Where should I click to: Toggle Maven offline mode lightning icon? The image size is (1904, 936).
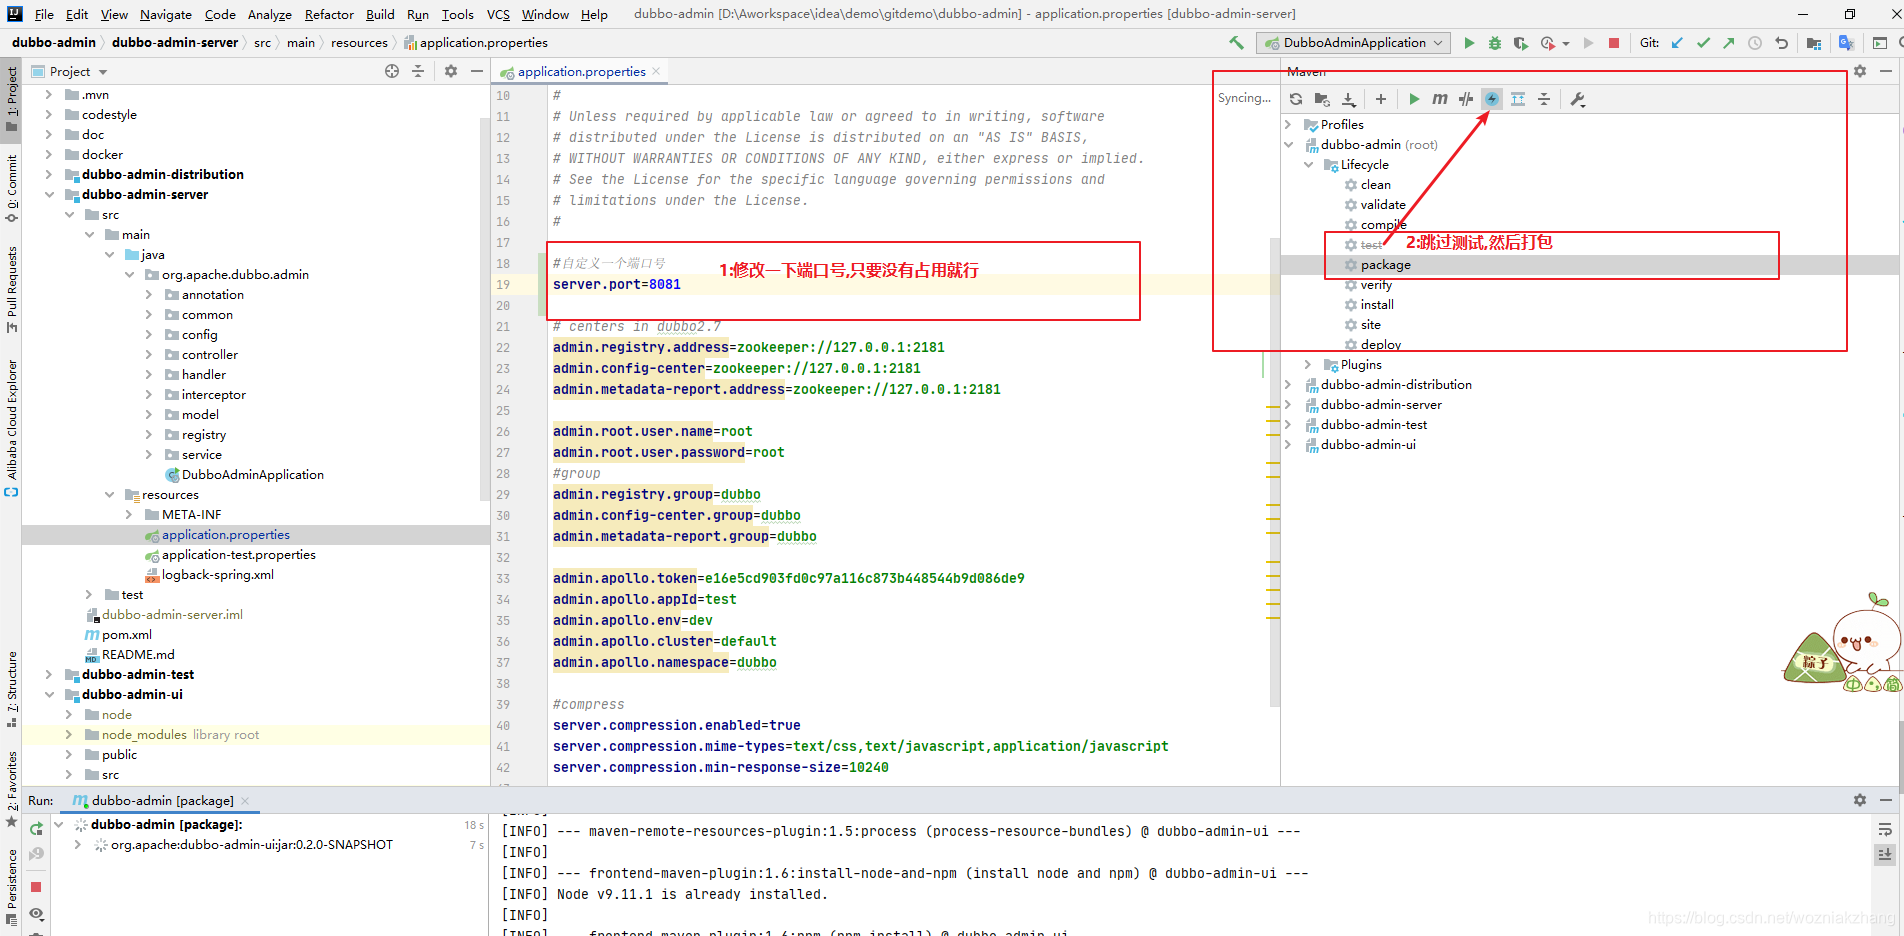pyautogui.click(x=1492, y=99)
